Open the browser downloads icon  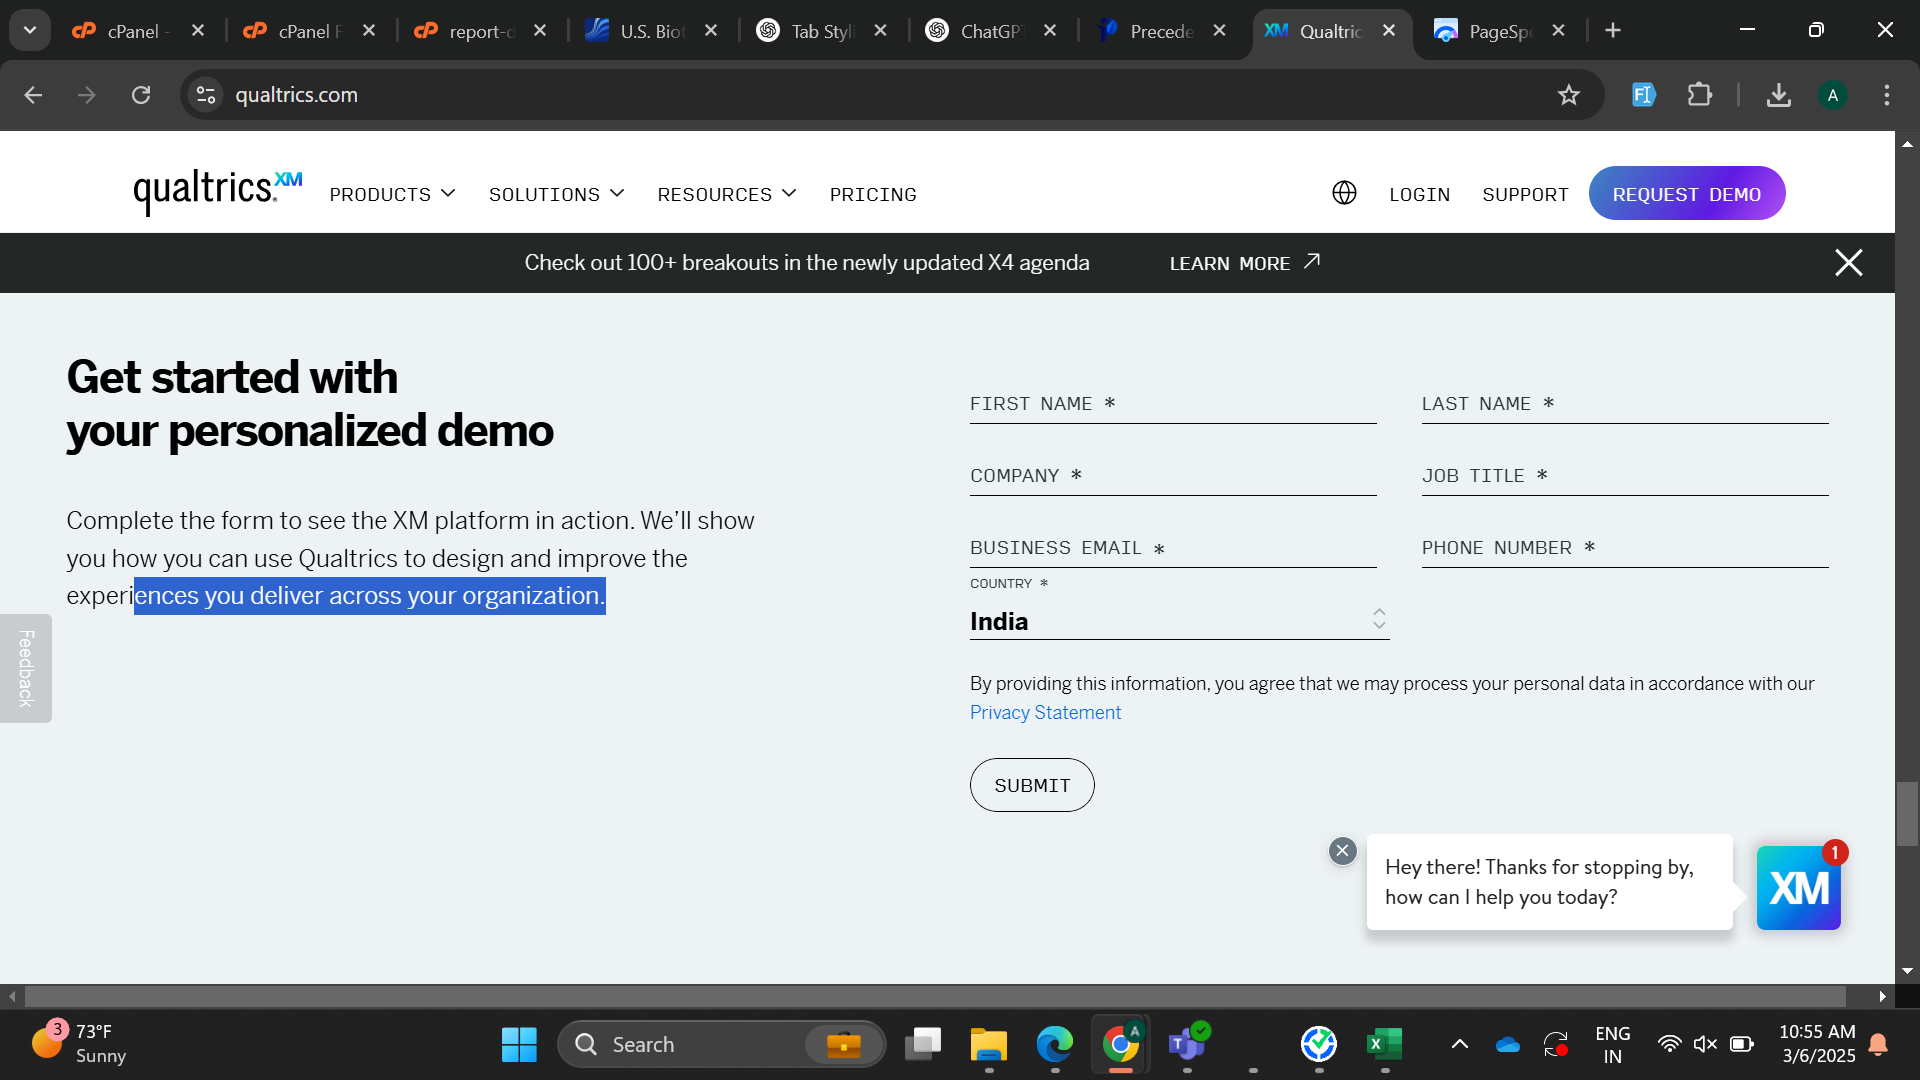[1778, 95]
